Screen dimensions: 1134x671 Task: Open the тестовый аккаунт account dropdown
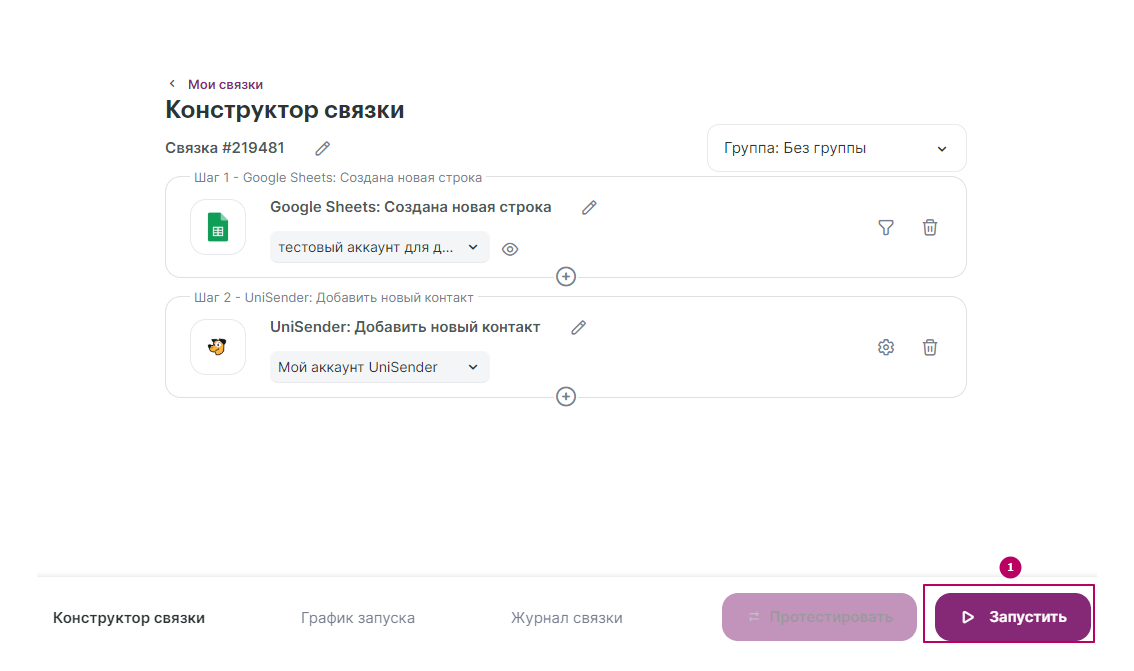tap(380, 247)
